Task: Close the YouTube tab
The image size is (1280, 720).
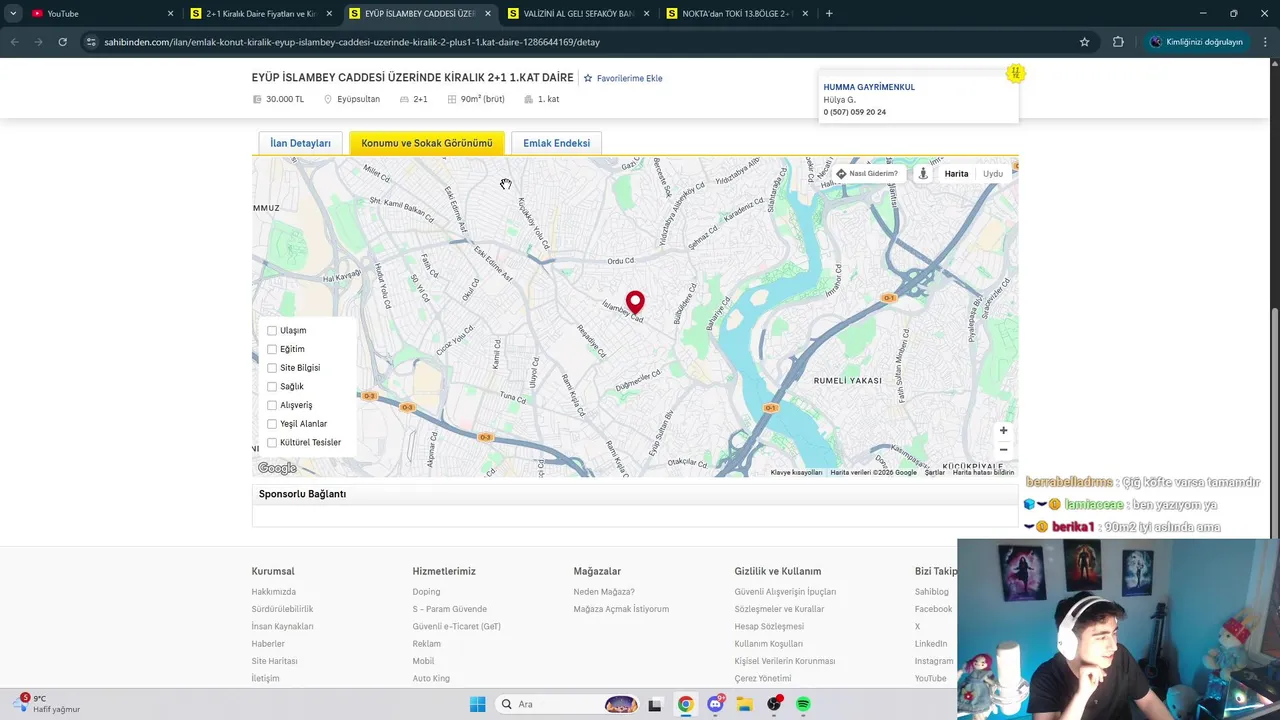Action: tap(170, 14)
